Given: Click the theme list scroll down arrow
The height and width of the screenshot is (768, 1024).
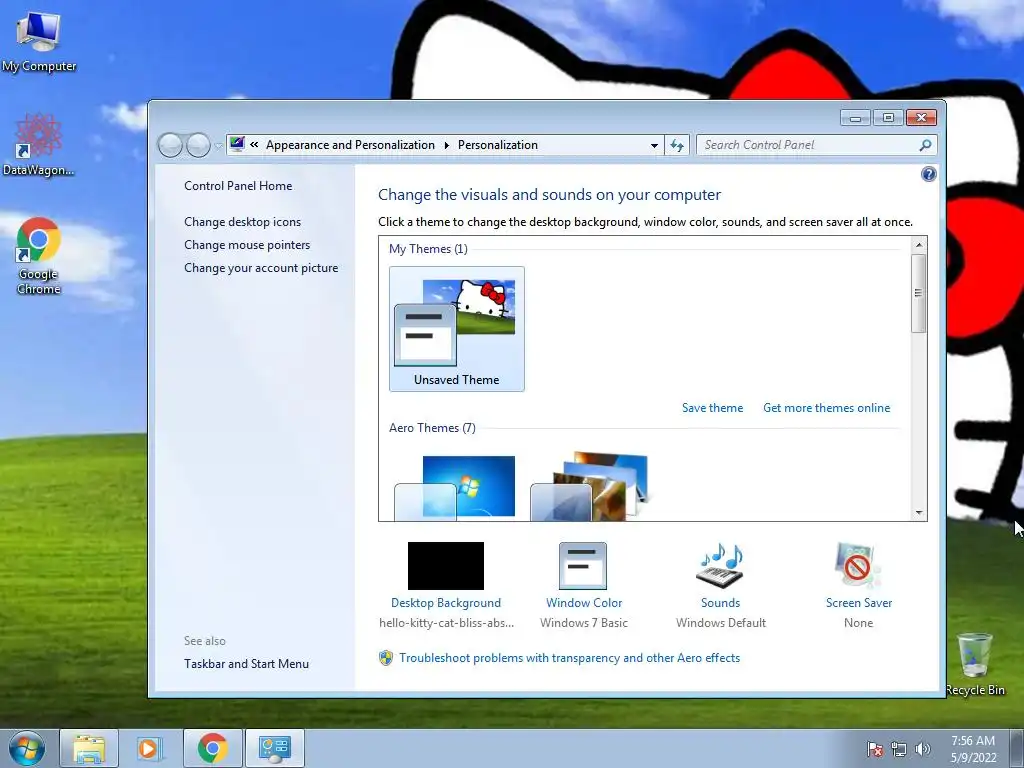Looking at the screenshot, I should tap(919, 513).
